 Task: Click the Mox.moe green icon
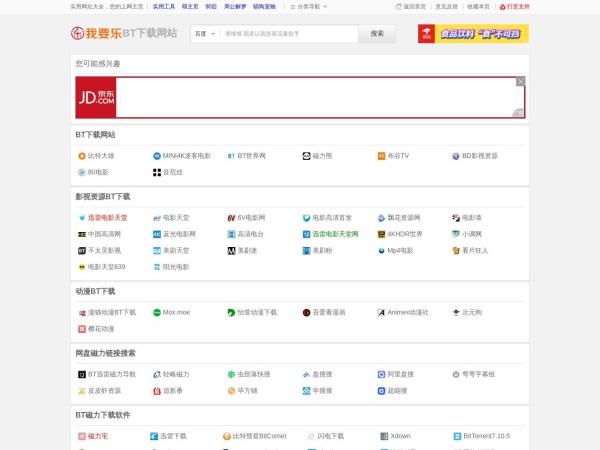(157, 312)
